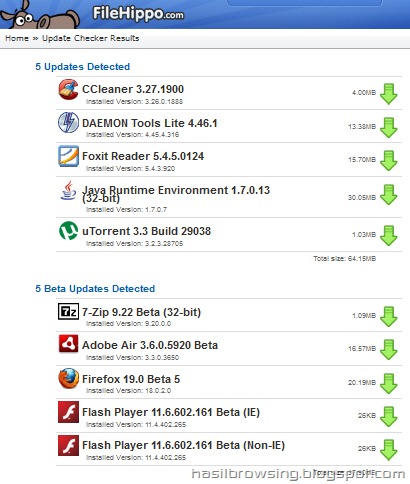Download CCleaner 3.27.1900 via green arrow
Viewport: 410px width, 484px height.
[389, 94]
